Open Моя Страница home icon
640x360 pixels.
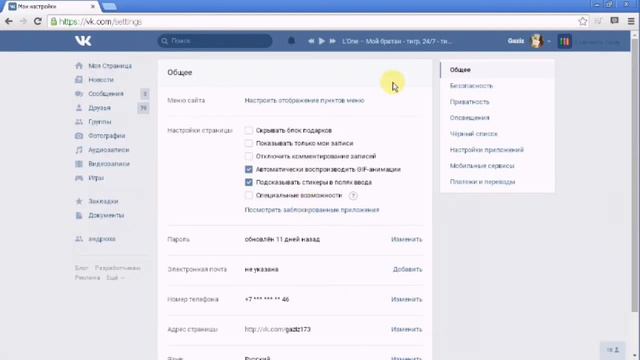[79, 66]
